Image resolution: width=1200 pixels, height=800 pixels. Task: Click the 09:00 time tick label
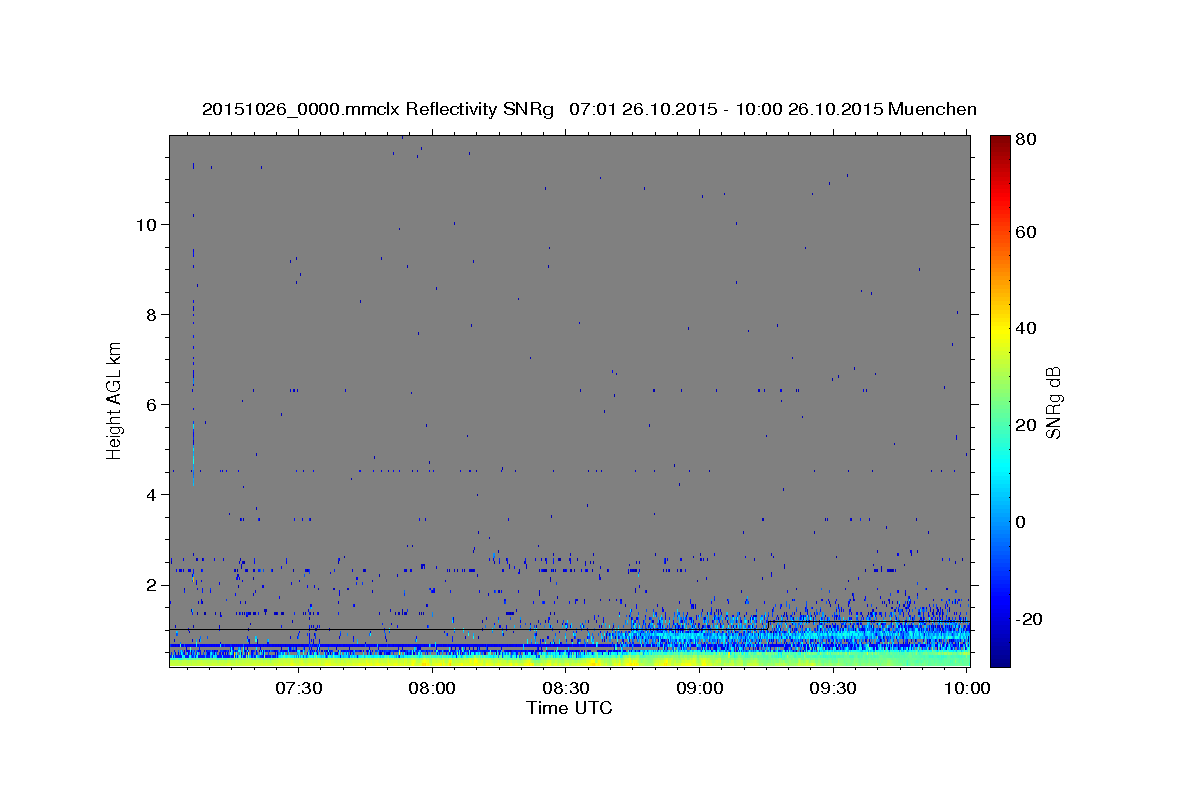tap(700, 689)
